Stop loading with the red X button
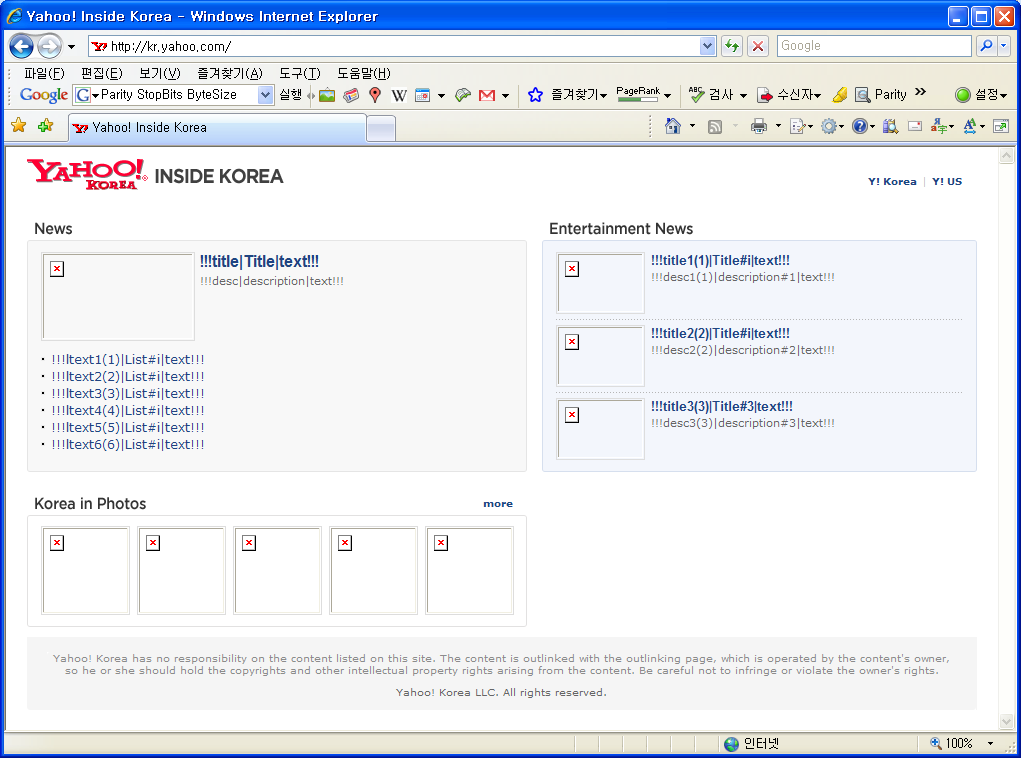This screenshot has height=758, width=1021. pyautogui.click(x=758, y=46)
